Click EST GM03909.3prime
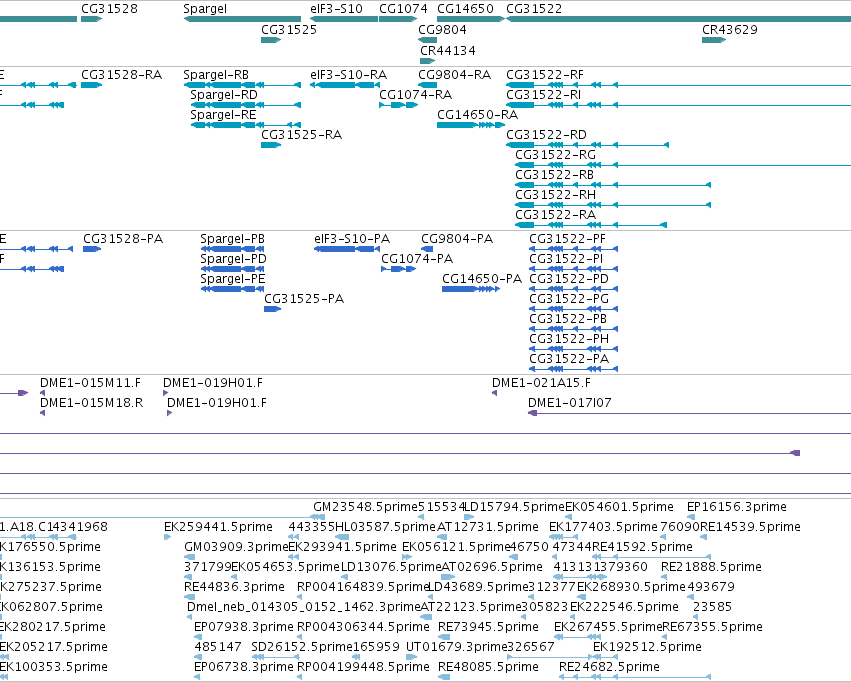Viewport: 851px width, 682px height. coord(189,557)
